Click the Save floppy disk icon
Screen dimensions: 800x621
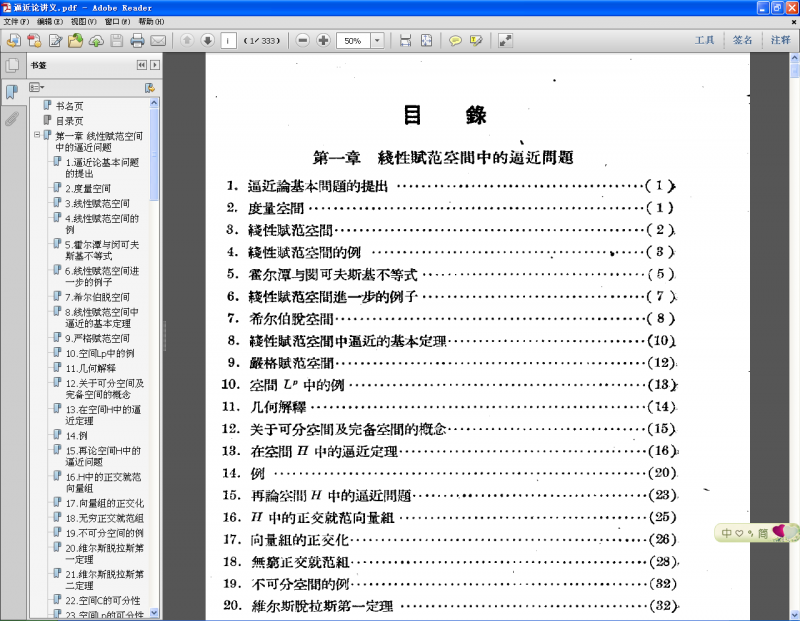[117, 40]
